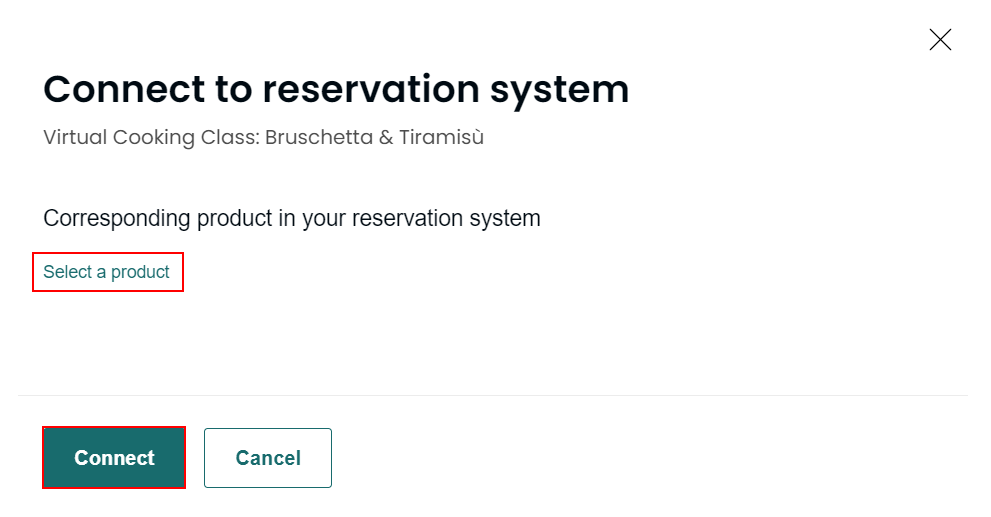Close the reservation system dialog
The width and height of the screenshot is (991, 517).
pos(940,40)
